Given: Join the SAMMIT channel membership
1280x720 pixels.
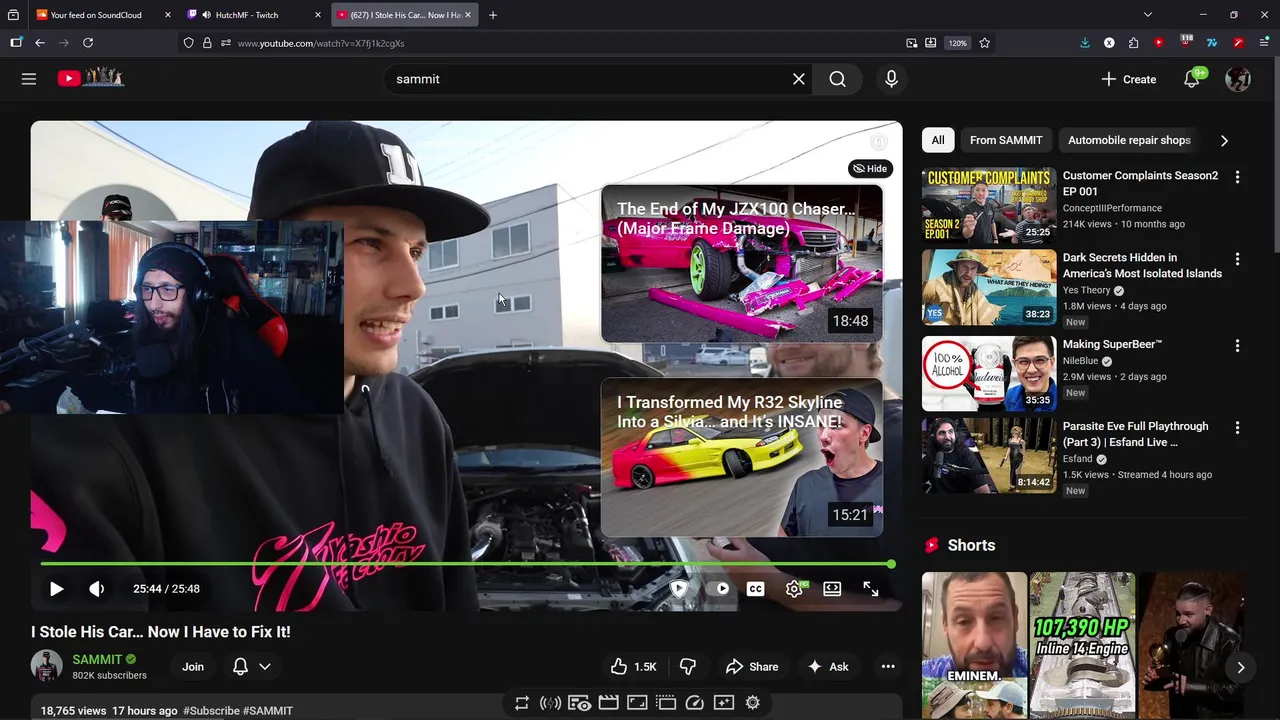Looking at the screenshot, I should coord(193,667).
